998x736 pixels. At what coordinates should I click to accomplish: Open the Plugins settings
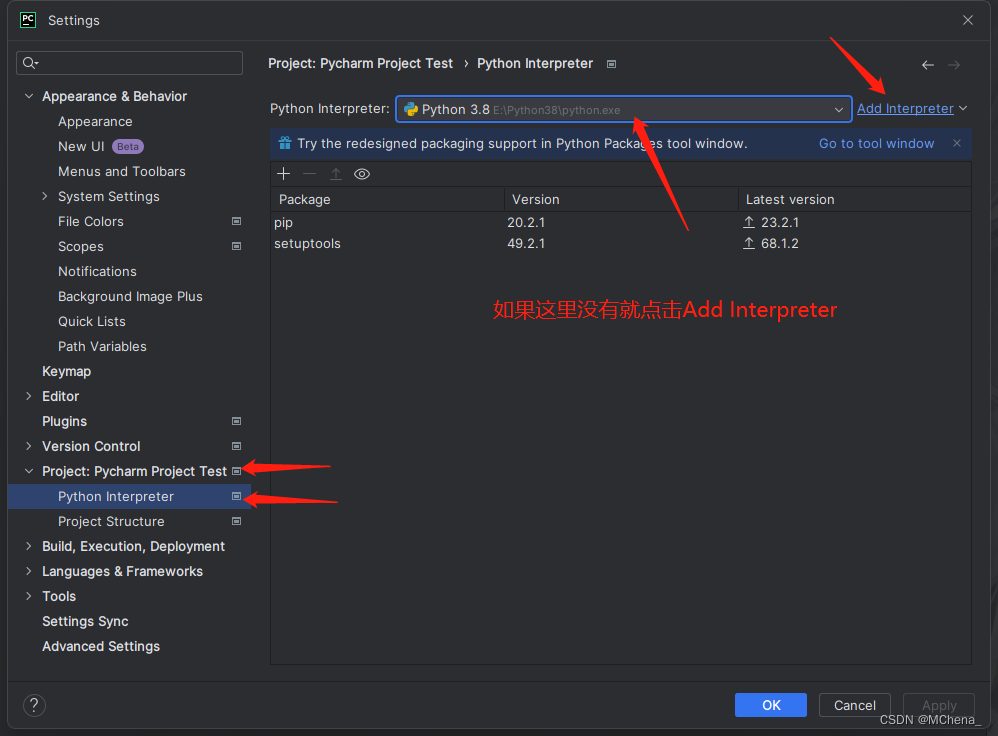pyautogui.click(x=64, y=421)
